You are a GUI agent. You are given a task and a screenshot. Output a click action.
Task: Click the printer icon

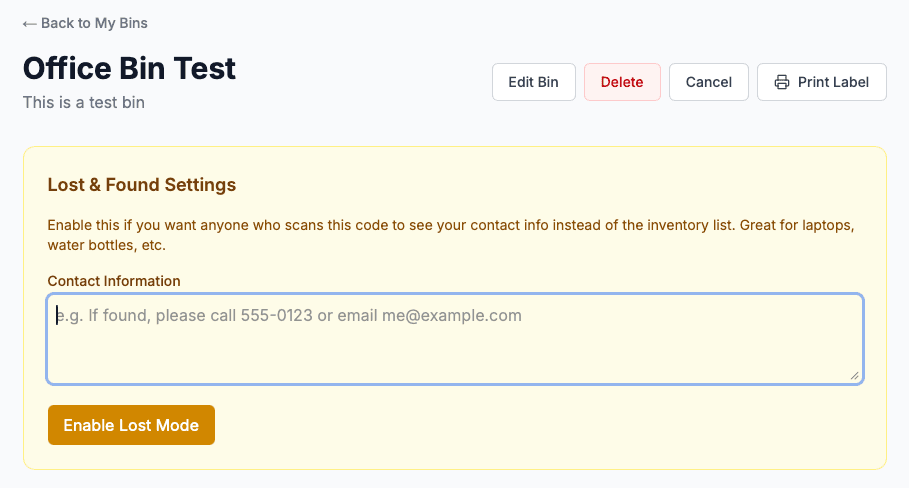782,82
